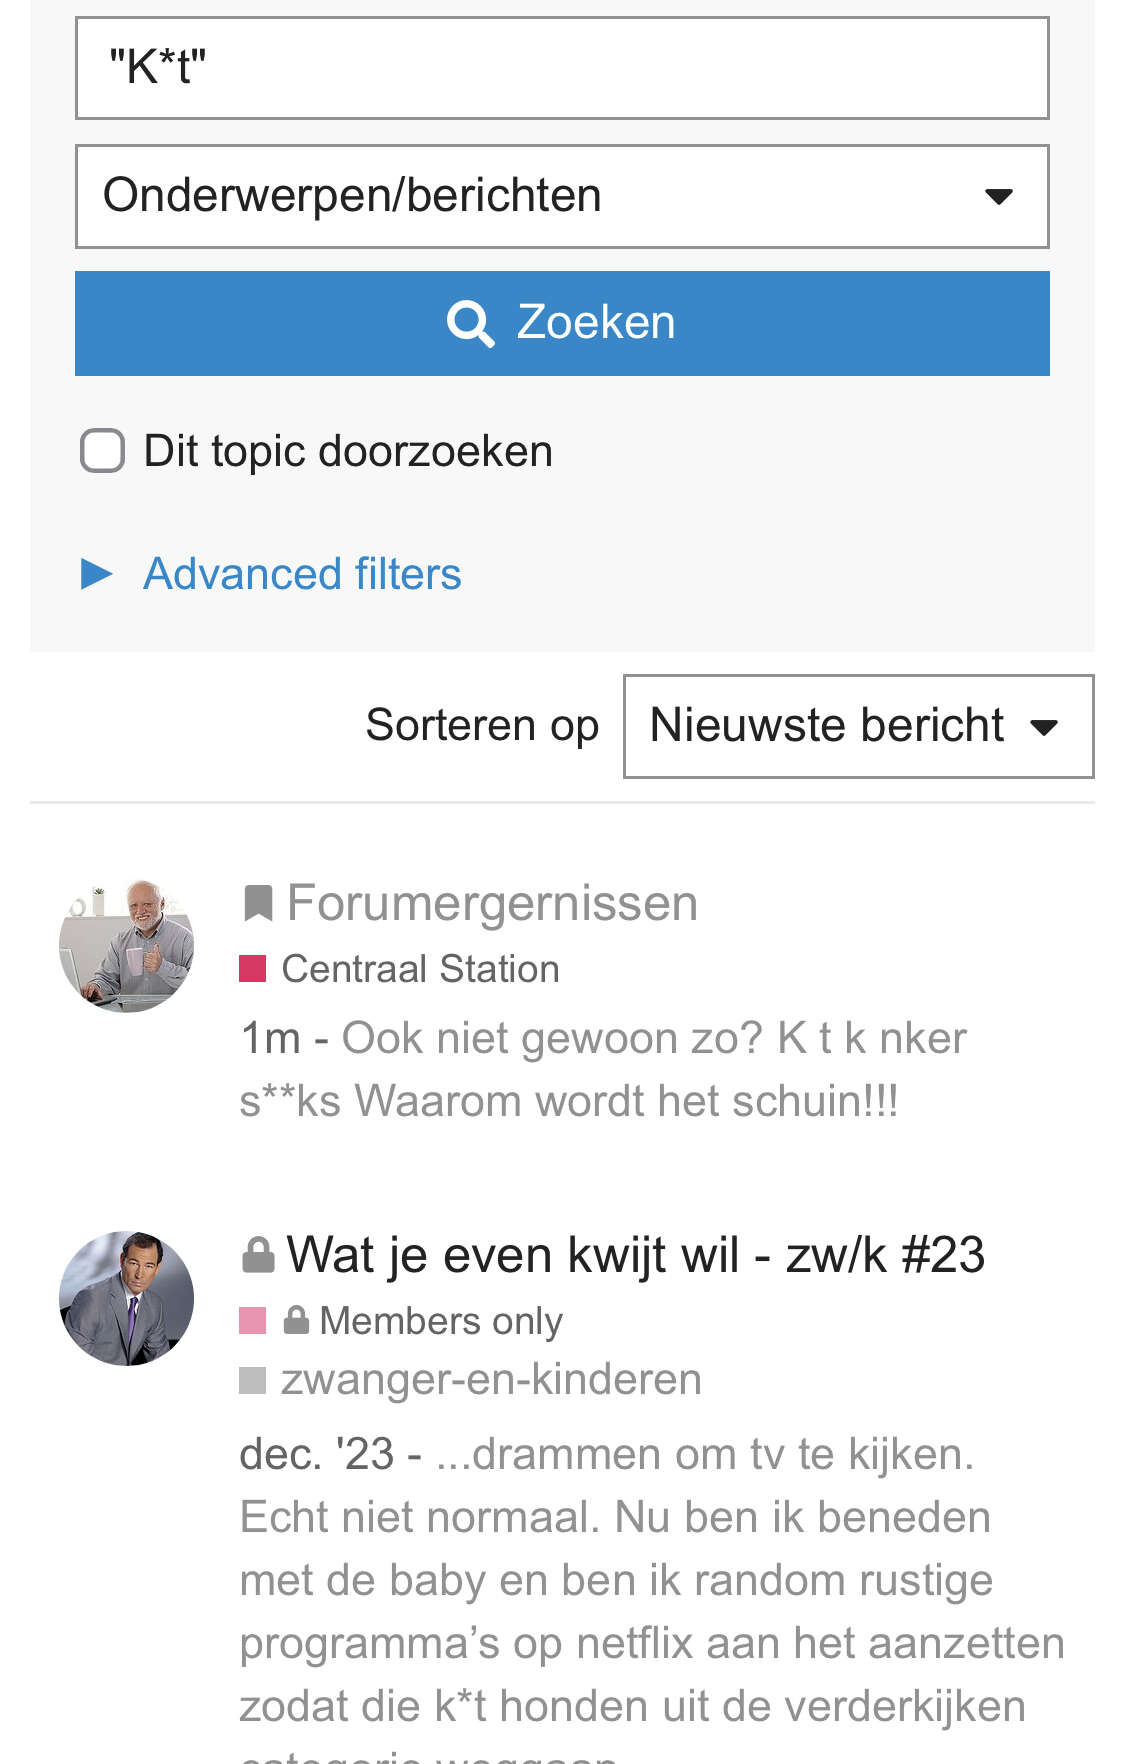The width and height of the screenshot is (1125, 1764).
Task: Open topic Wat je even kwijt wil - zw/k #23
Action: (x=636, y=1255)
